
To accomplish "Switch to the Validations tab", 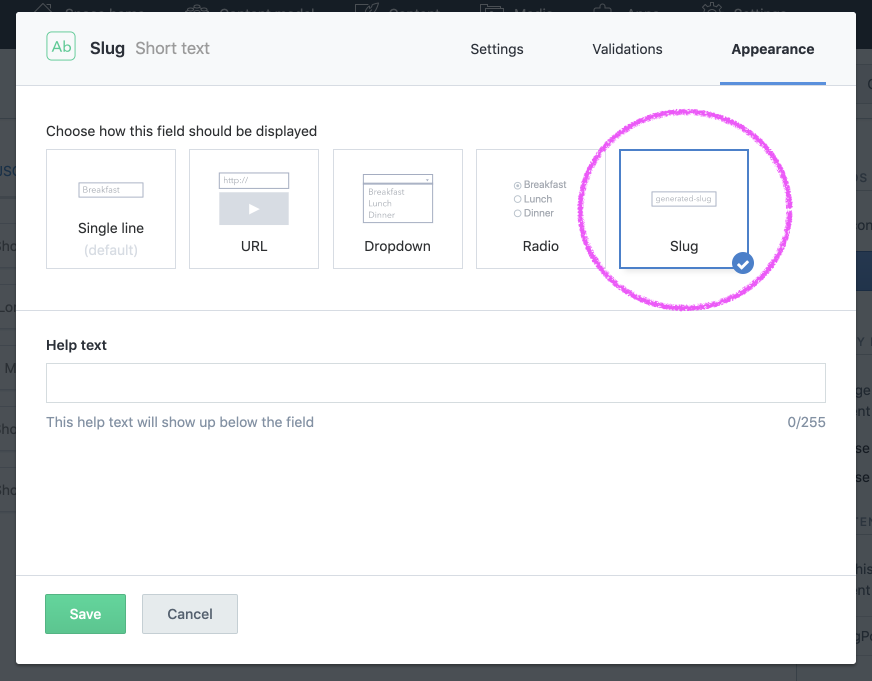I will click(627, 49).
